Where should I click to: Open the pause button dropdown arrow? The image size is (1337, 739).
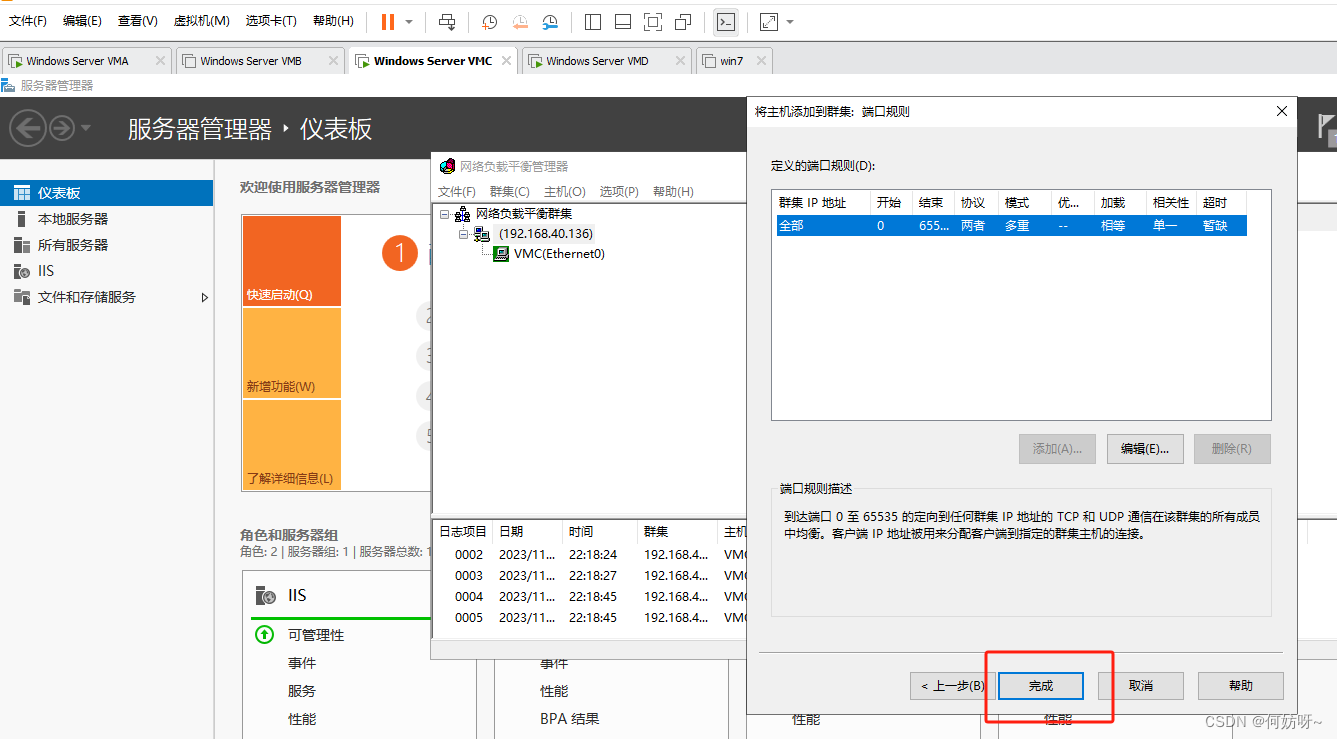tap(409, 21)
